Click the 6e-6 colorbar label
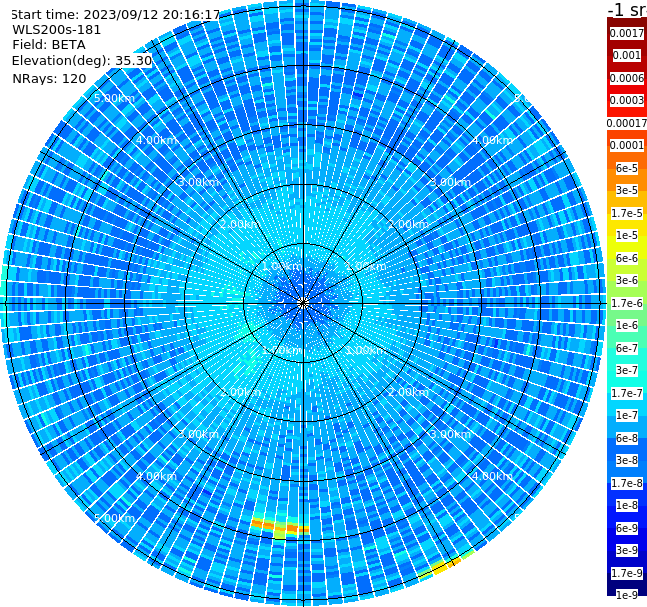 pos(627,258)
